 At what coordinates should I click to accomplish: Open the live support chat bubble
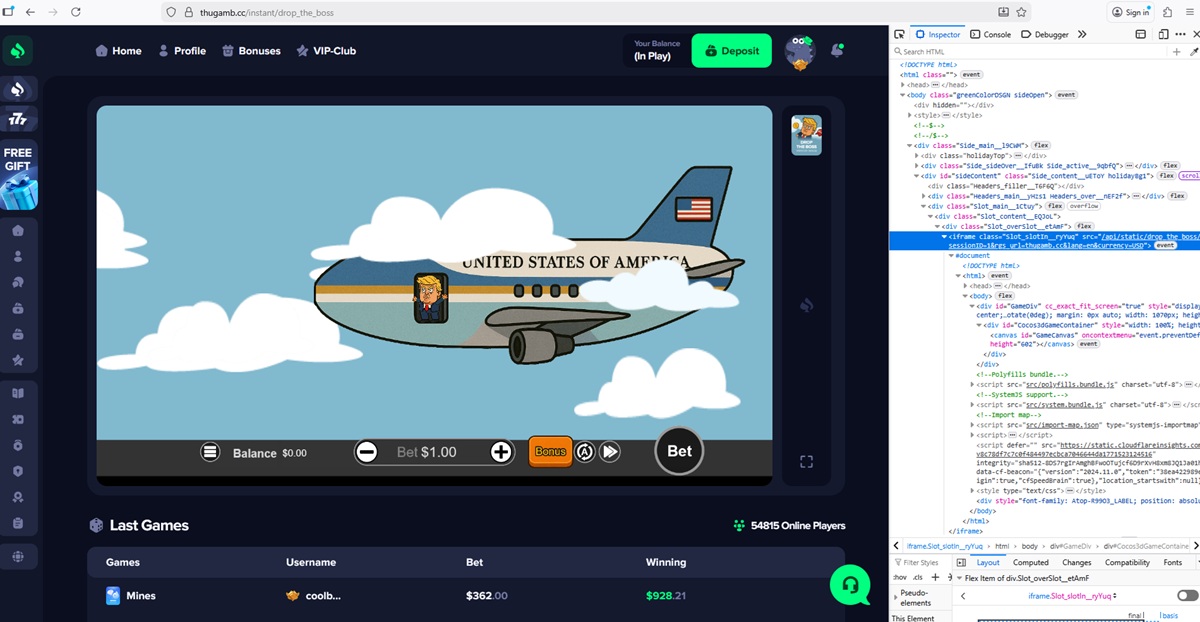849,584
